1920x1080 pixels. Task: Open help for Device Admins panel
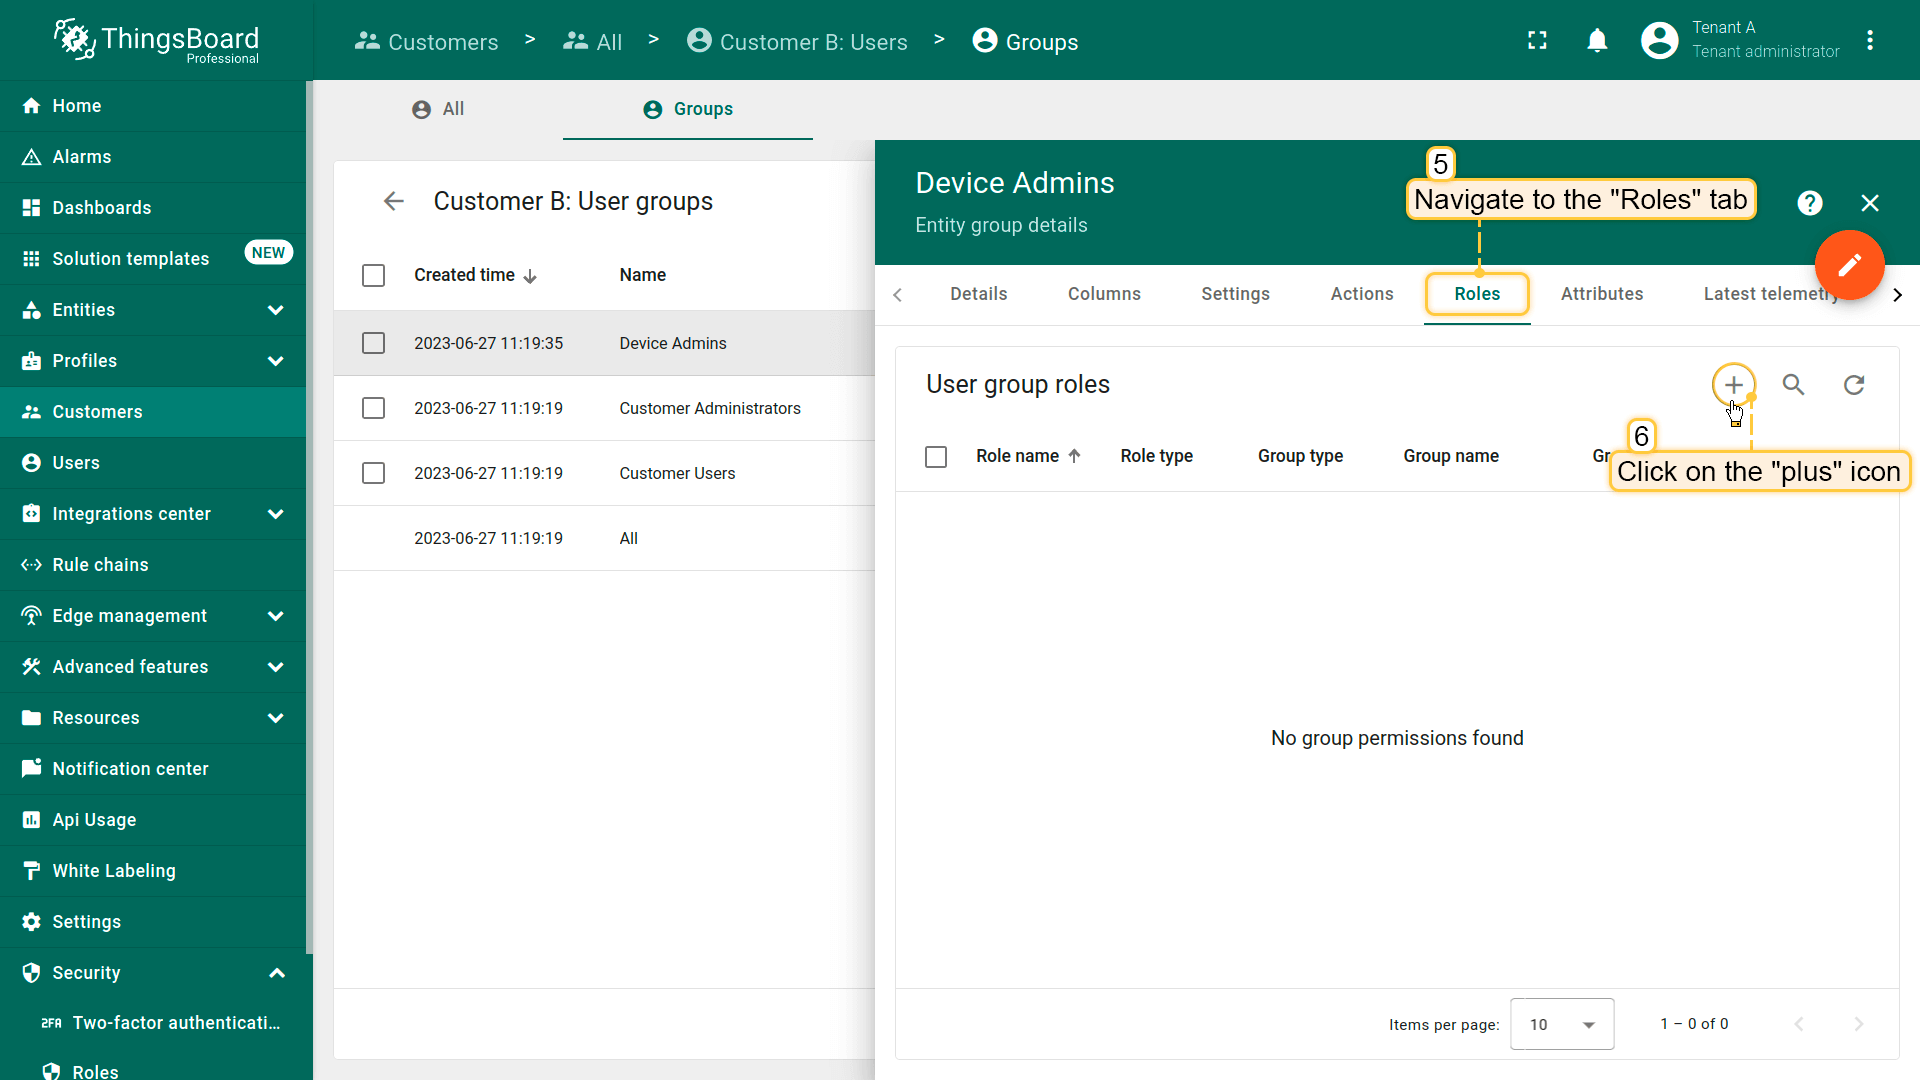click(x=1809, y=203)
